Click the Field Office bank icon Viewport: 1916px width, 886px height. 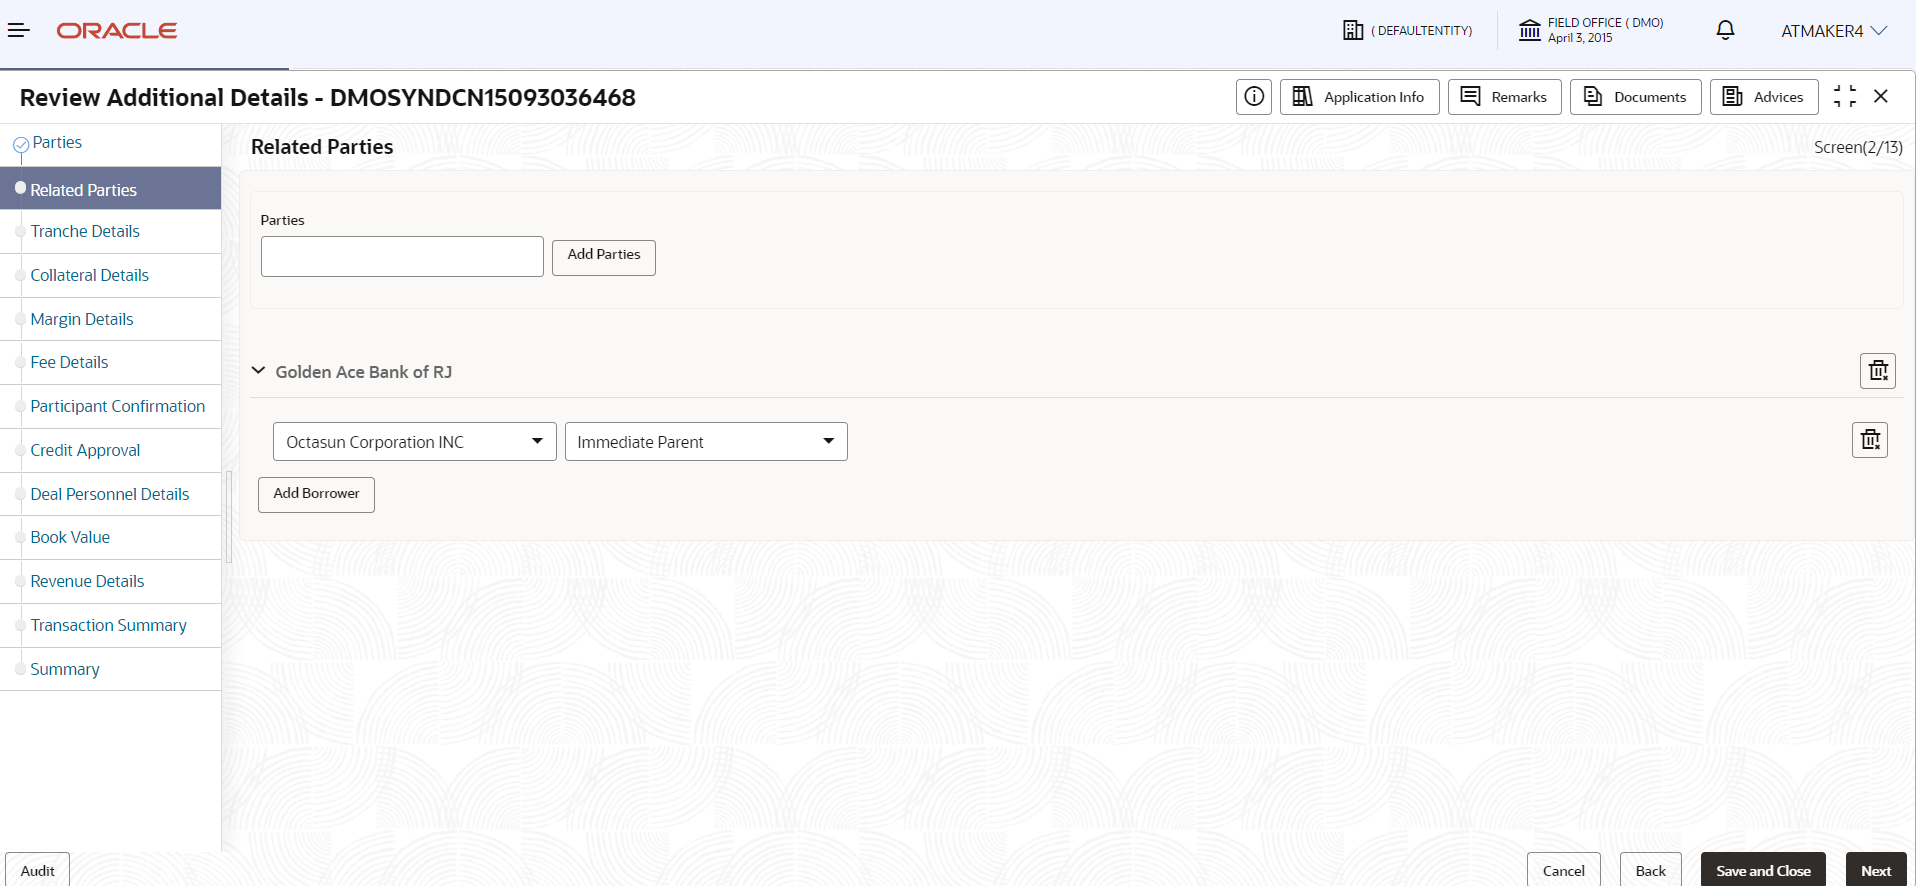coord(1530,31)
